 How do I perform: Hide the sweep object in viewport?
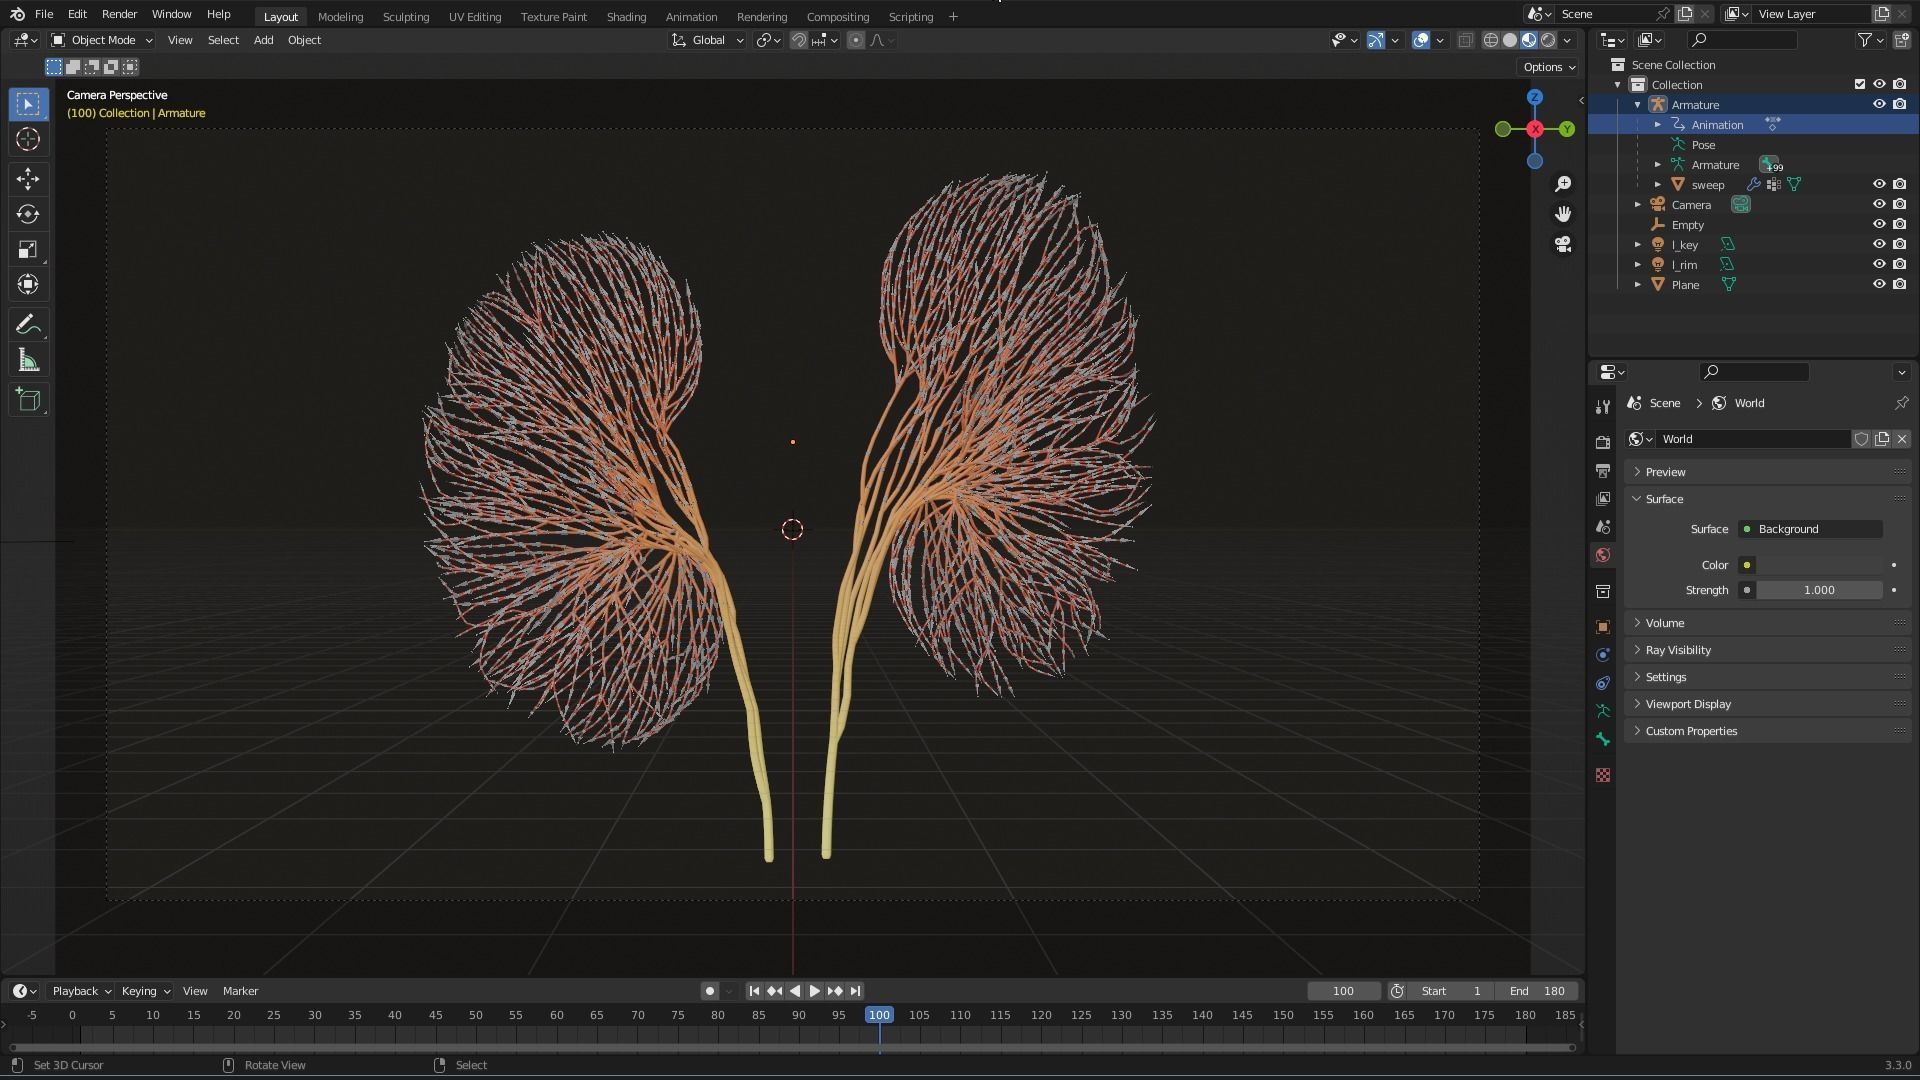point(1879,184)
